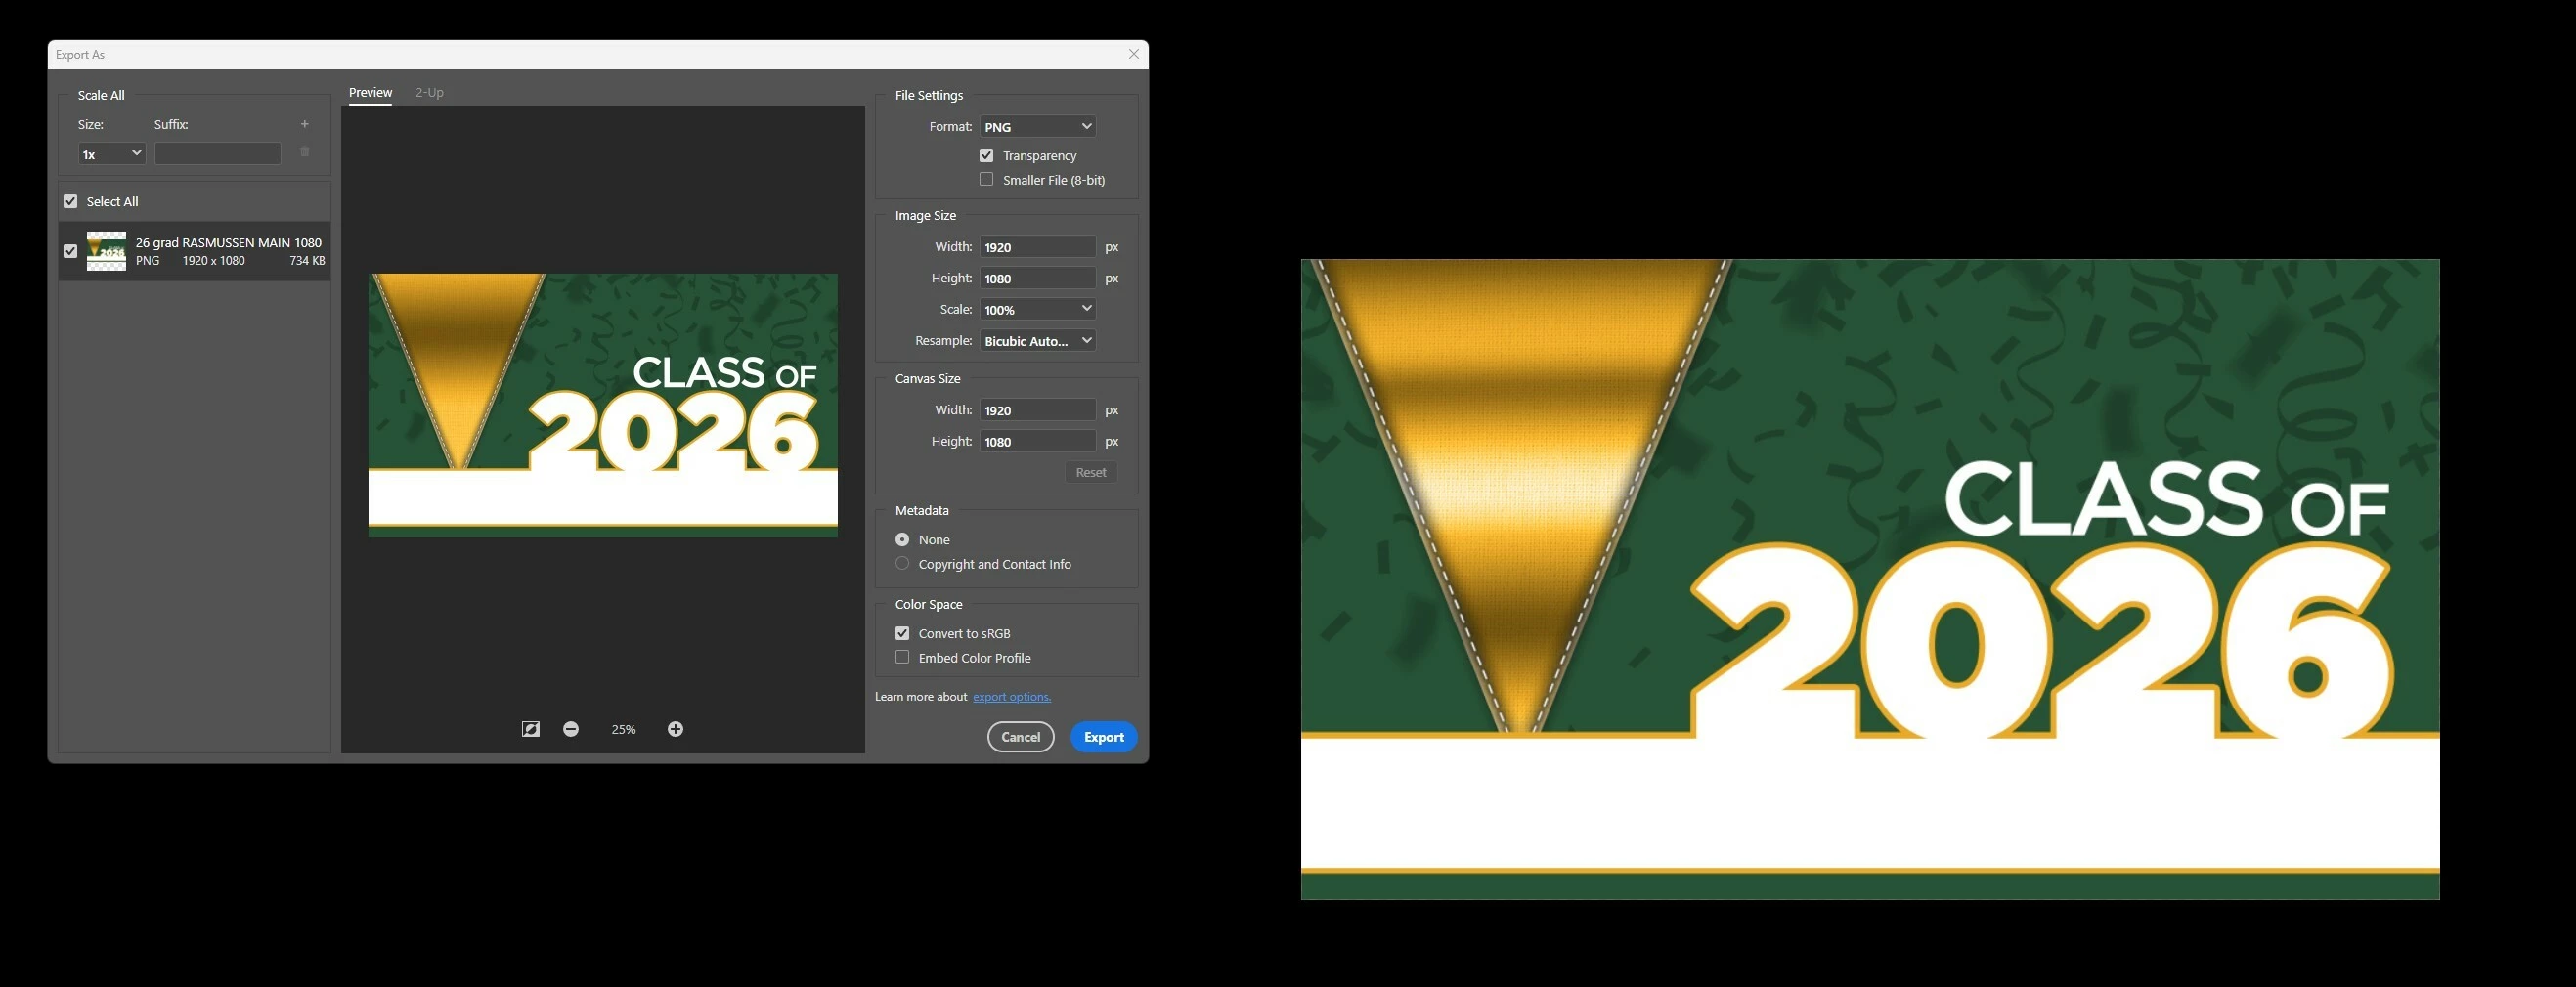Close the Export As dialog
The height and width of the screenshot is (987, 2576).
click(x=1134, y=54)
